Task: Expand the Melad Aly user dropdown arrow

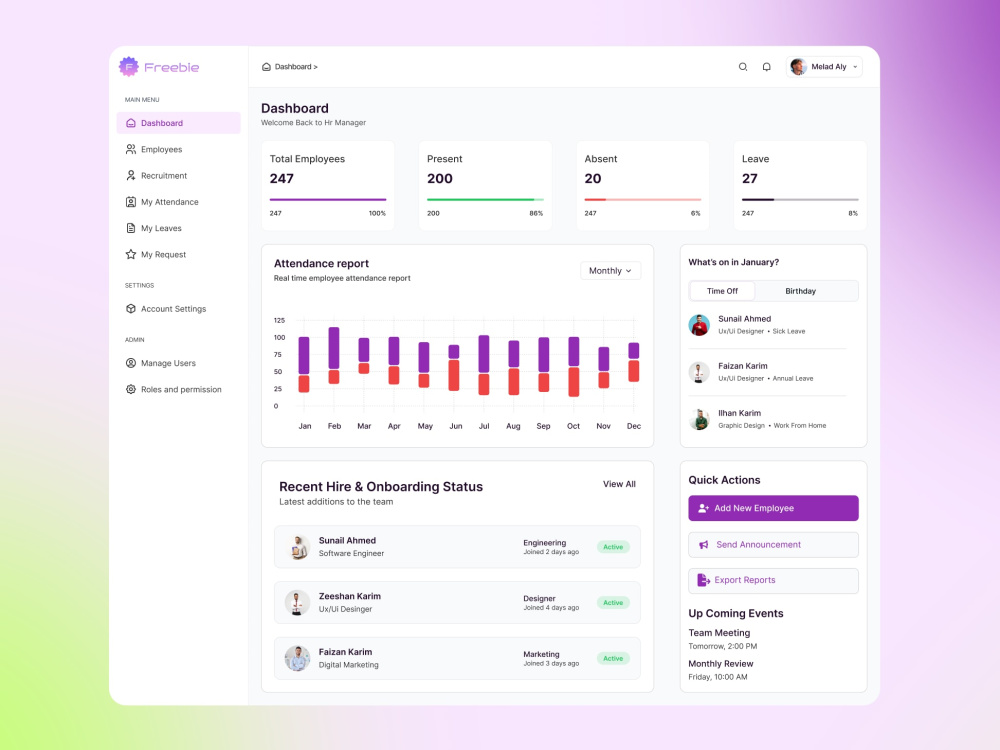Action: tap(855, 67)
